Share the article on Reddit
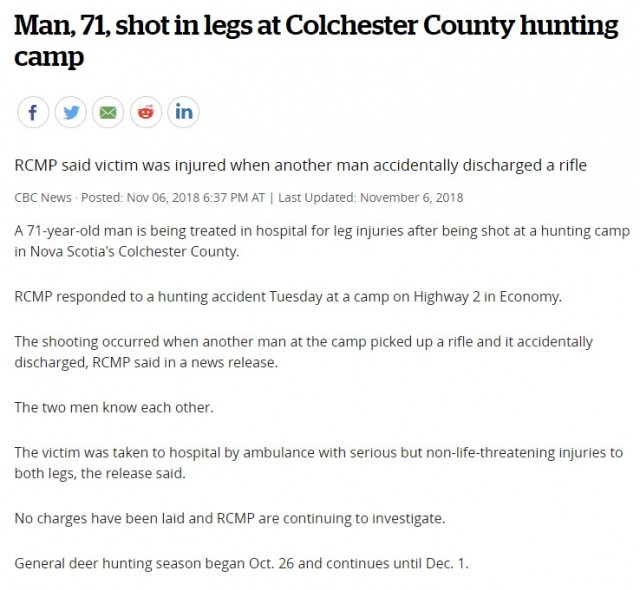Viewport: 640px width, 590px height. coord(146,112)
